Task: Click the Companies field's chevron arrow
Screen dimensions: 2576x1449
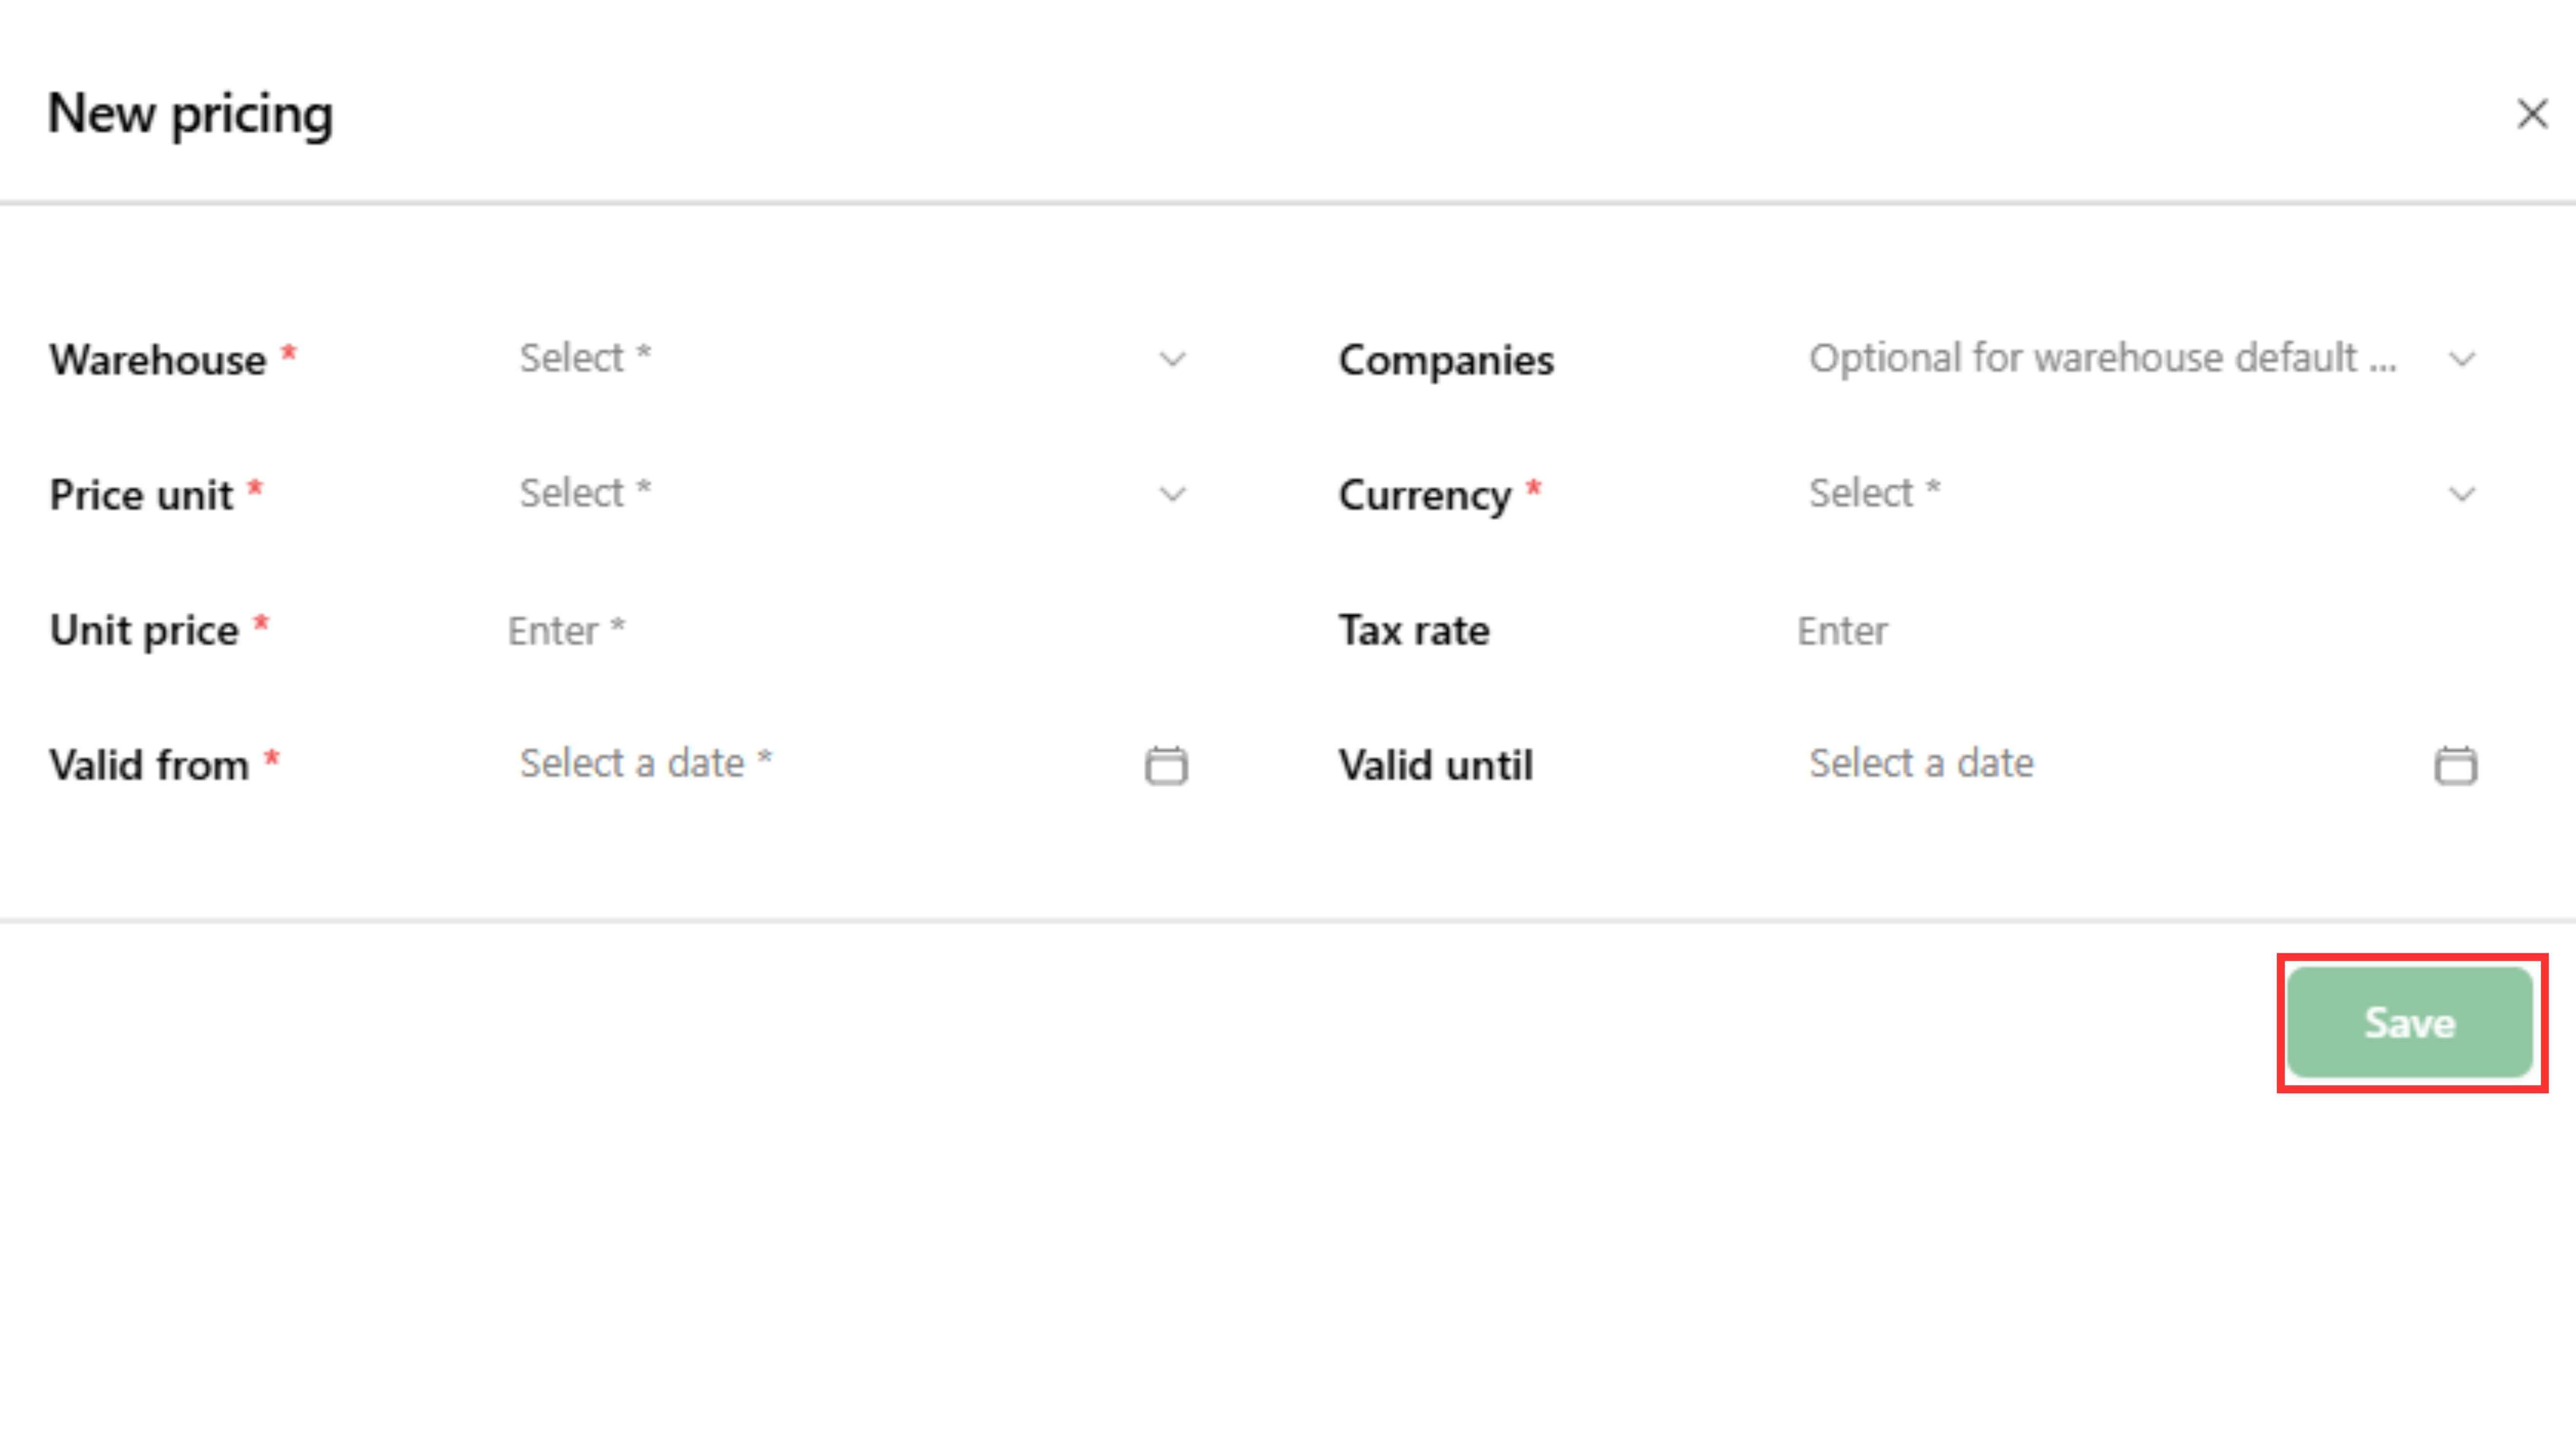Action: (x=2461, y=359)
